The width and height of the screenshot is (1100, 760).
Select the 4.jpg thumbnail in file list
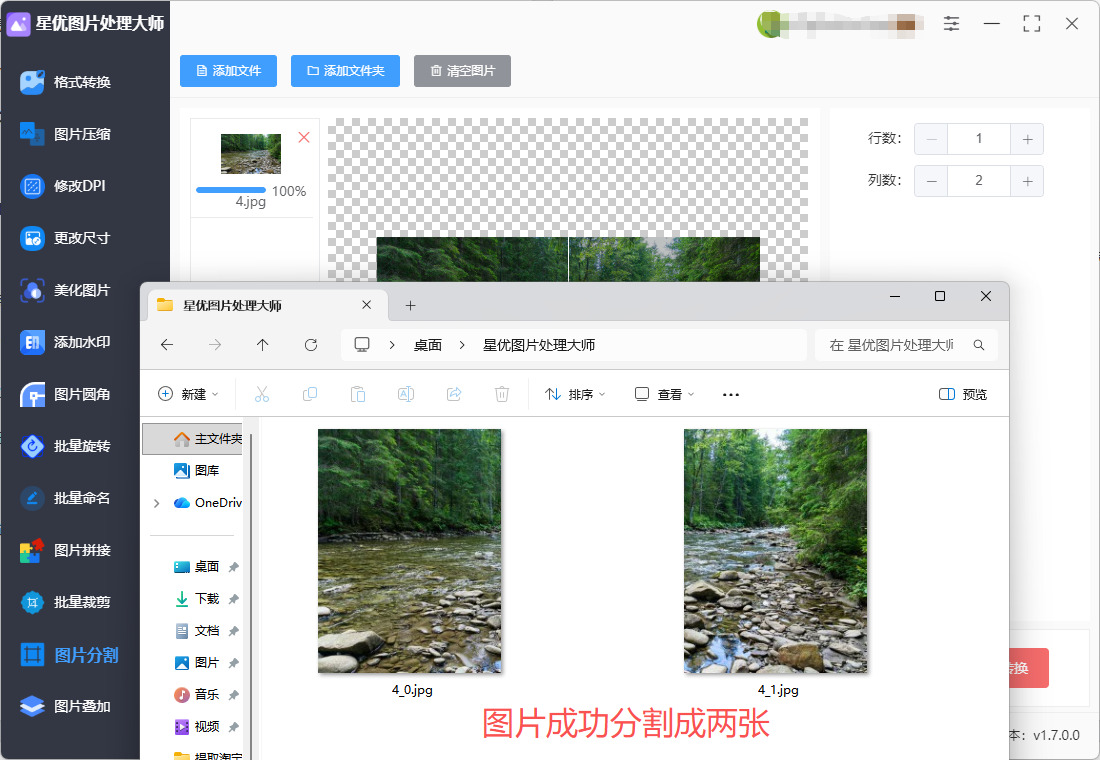[x=250, y=154]
